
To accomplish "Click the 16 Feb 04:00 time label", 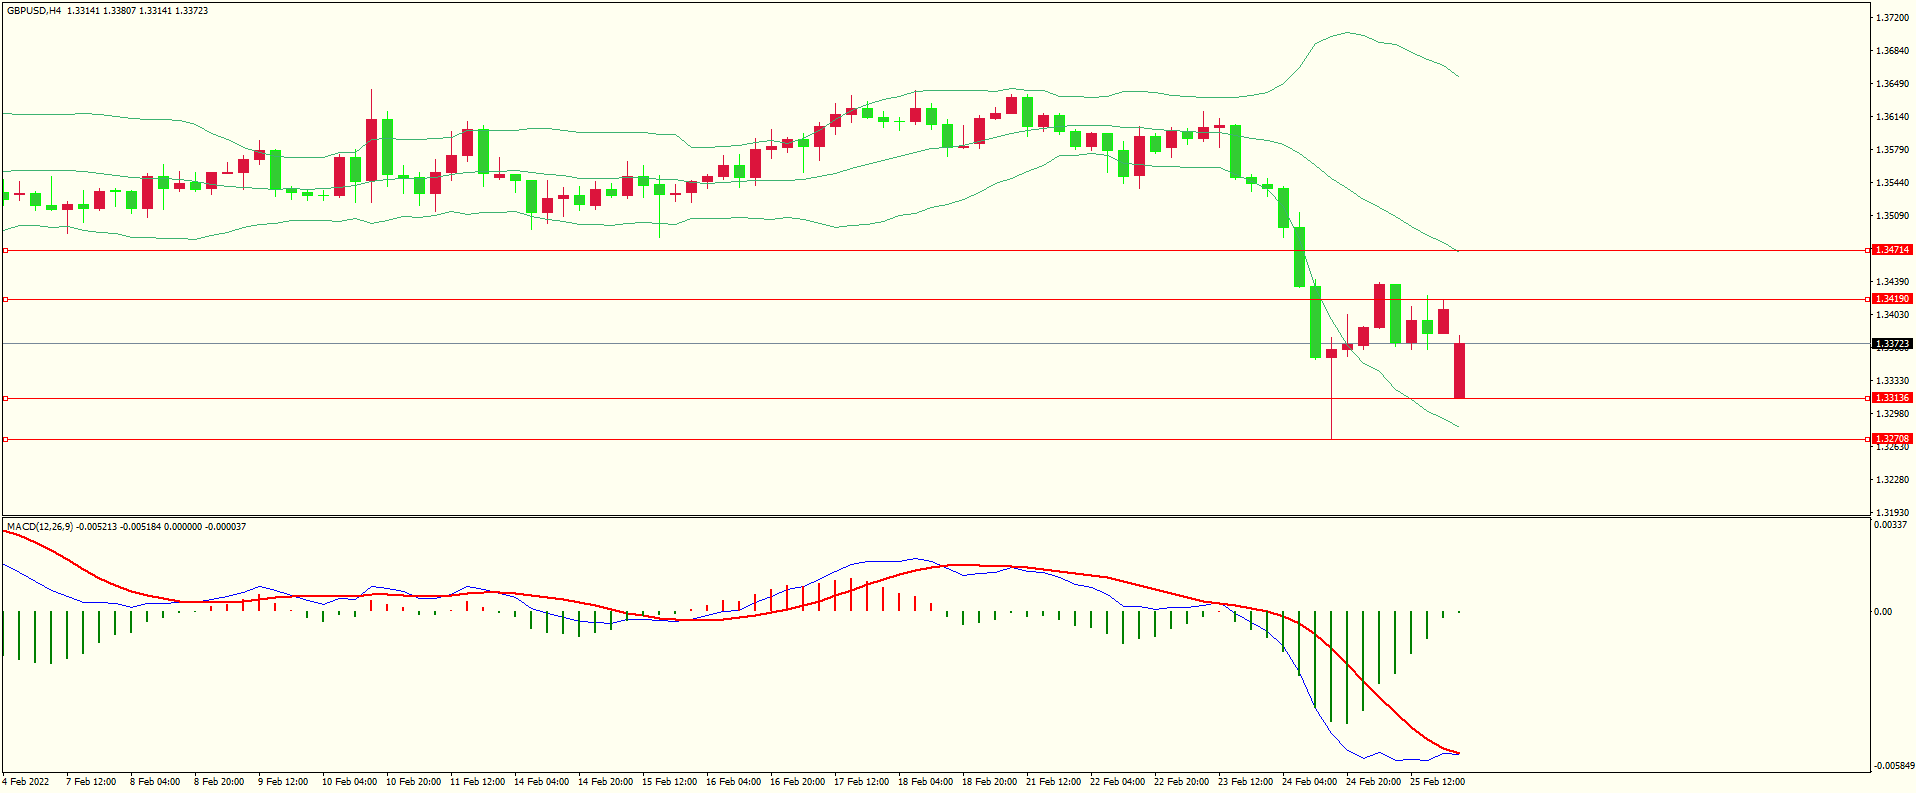I will point(733,782).
